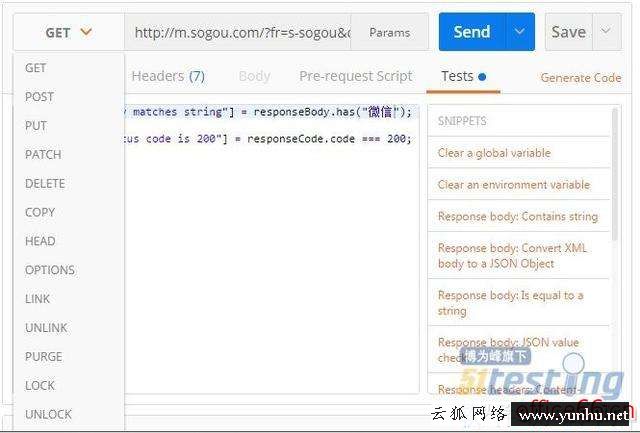Switch to the Body tab
This screenshot has width=640, height=433.
coord(255,76)
